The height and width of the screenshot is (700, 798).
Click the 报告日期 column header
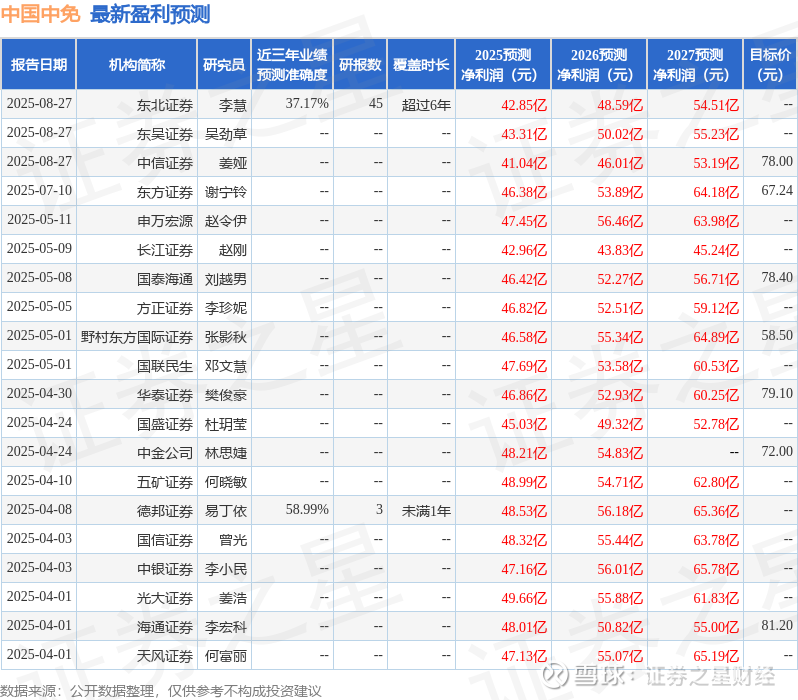(39, 65)
